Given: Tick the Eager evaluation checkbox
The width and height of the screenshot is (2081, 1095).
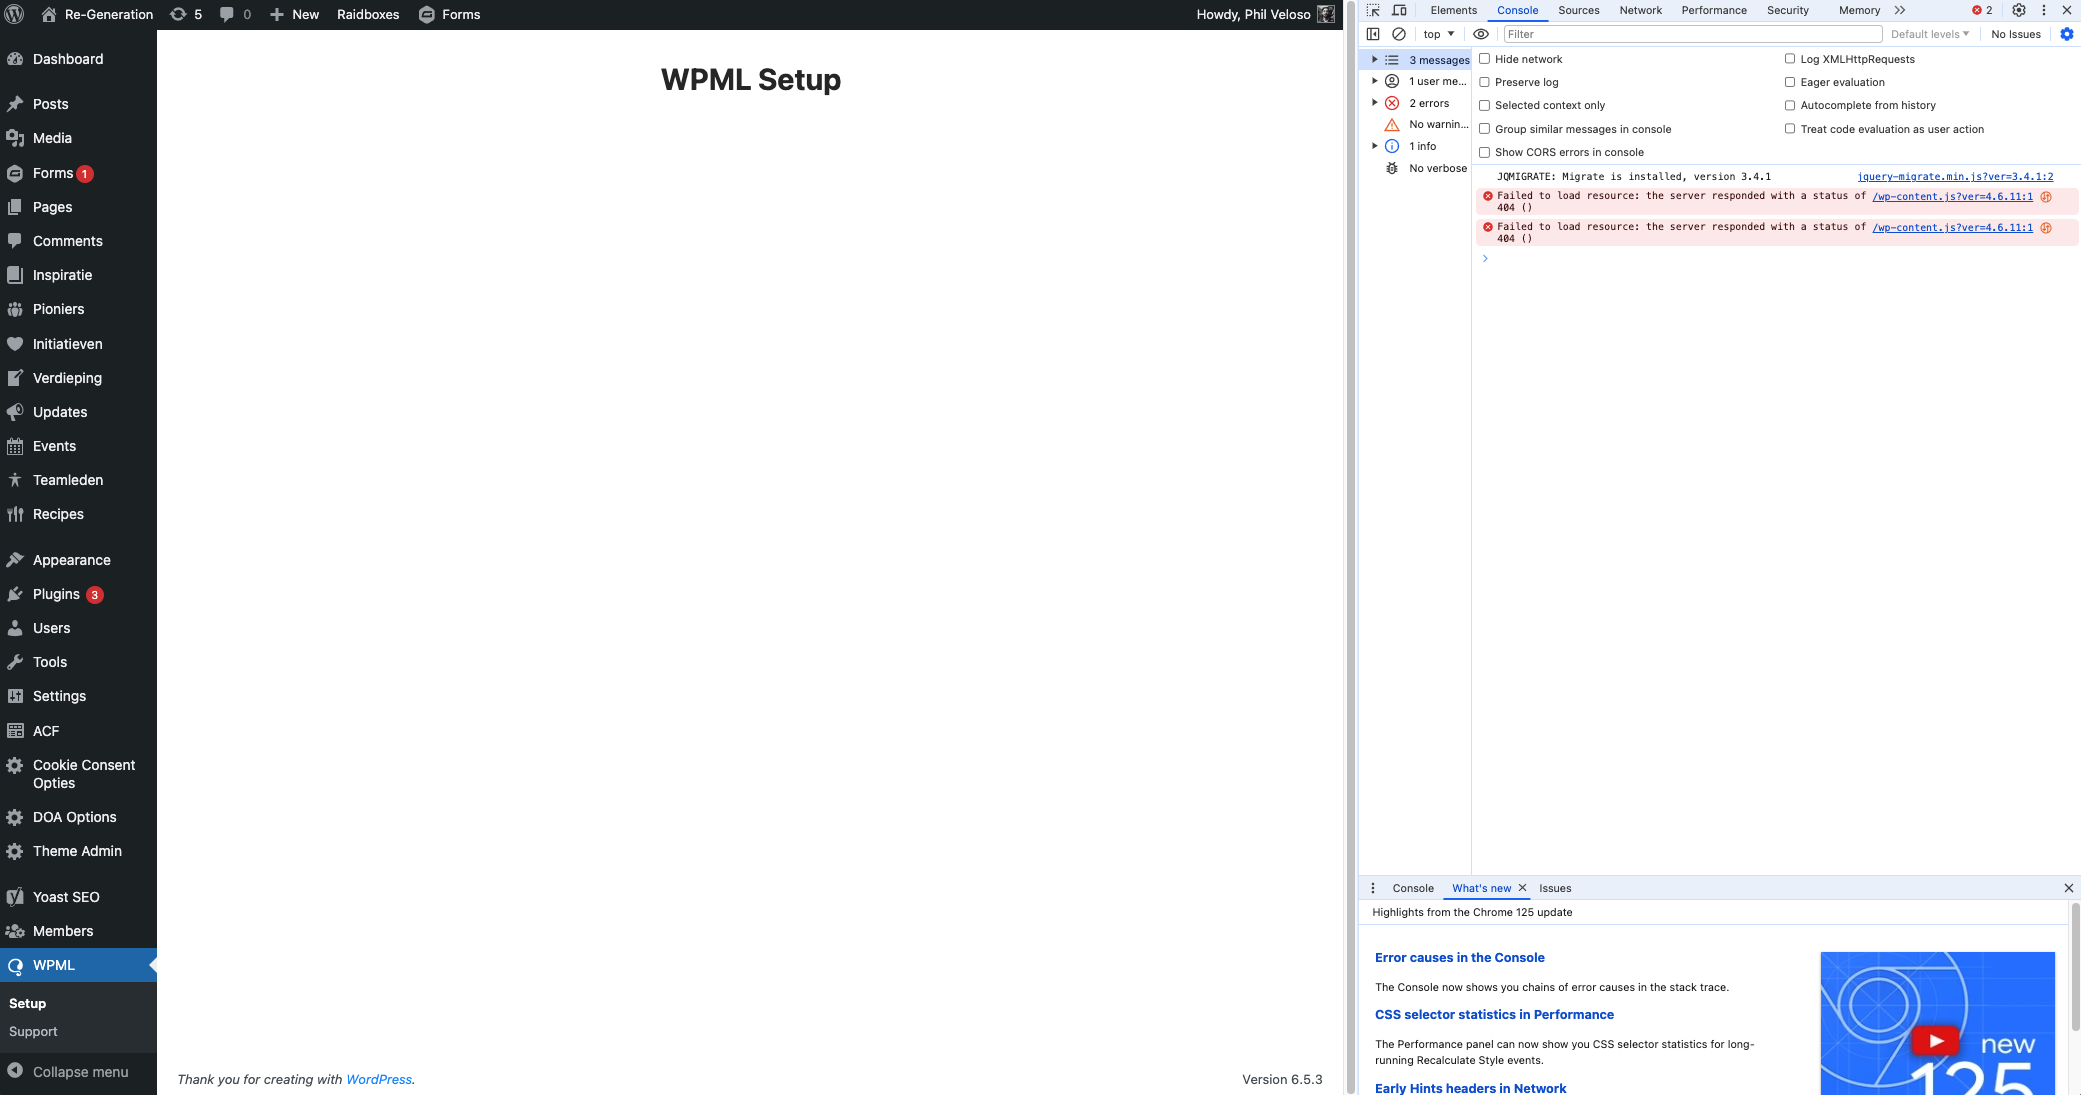Looking at the screenshot, I should click(1790, 82).
